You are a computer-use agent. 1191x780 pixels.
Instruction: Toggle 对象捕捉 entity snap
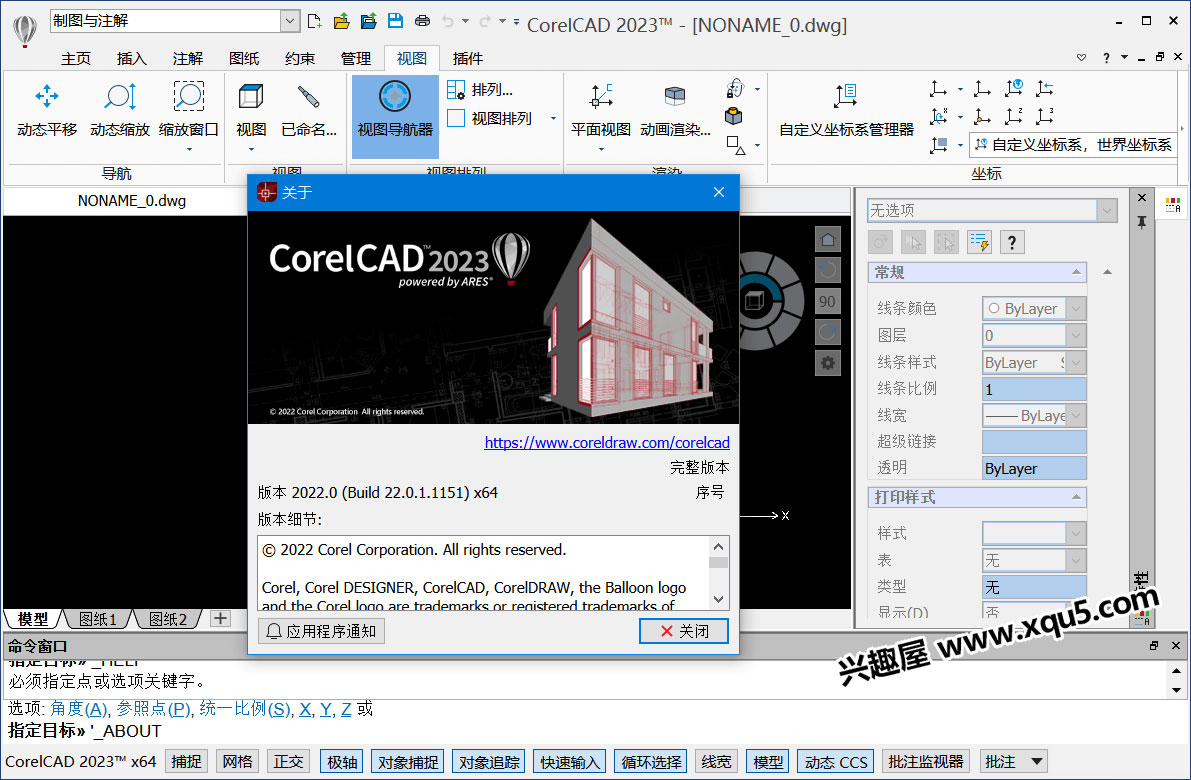[x=408, y=762]
